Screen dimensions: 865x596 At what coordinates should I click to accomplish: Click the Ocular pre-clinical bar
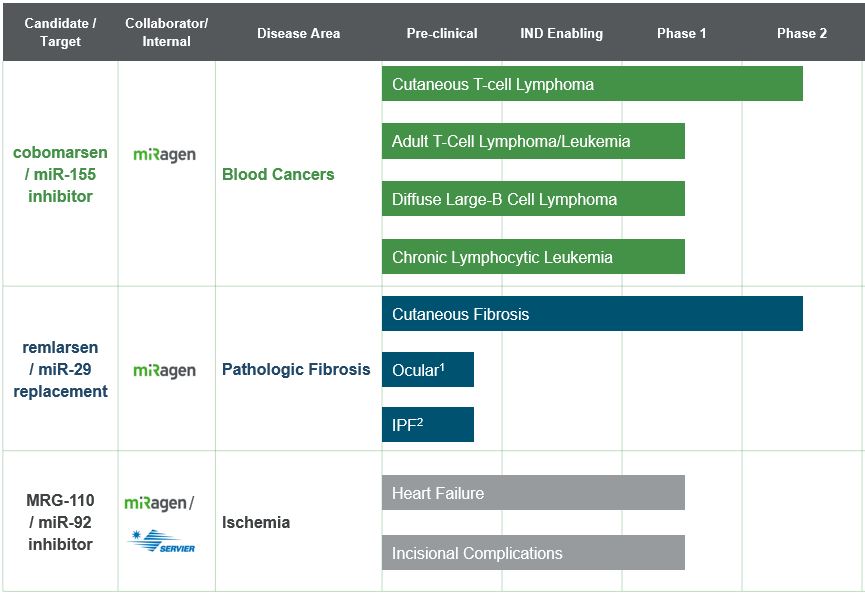427,370
